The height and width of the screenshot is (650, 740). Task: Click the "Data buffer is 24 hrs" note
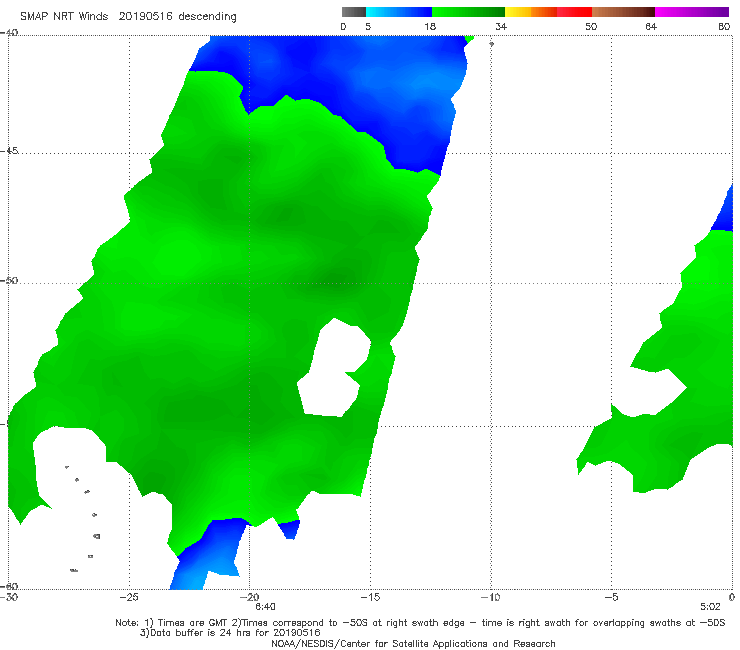click(203, 633)
